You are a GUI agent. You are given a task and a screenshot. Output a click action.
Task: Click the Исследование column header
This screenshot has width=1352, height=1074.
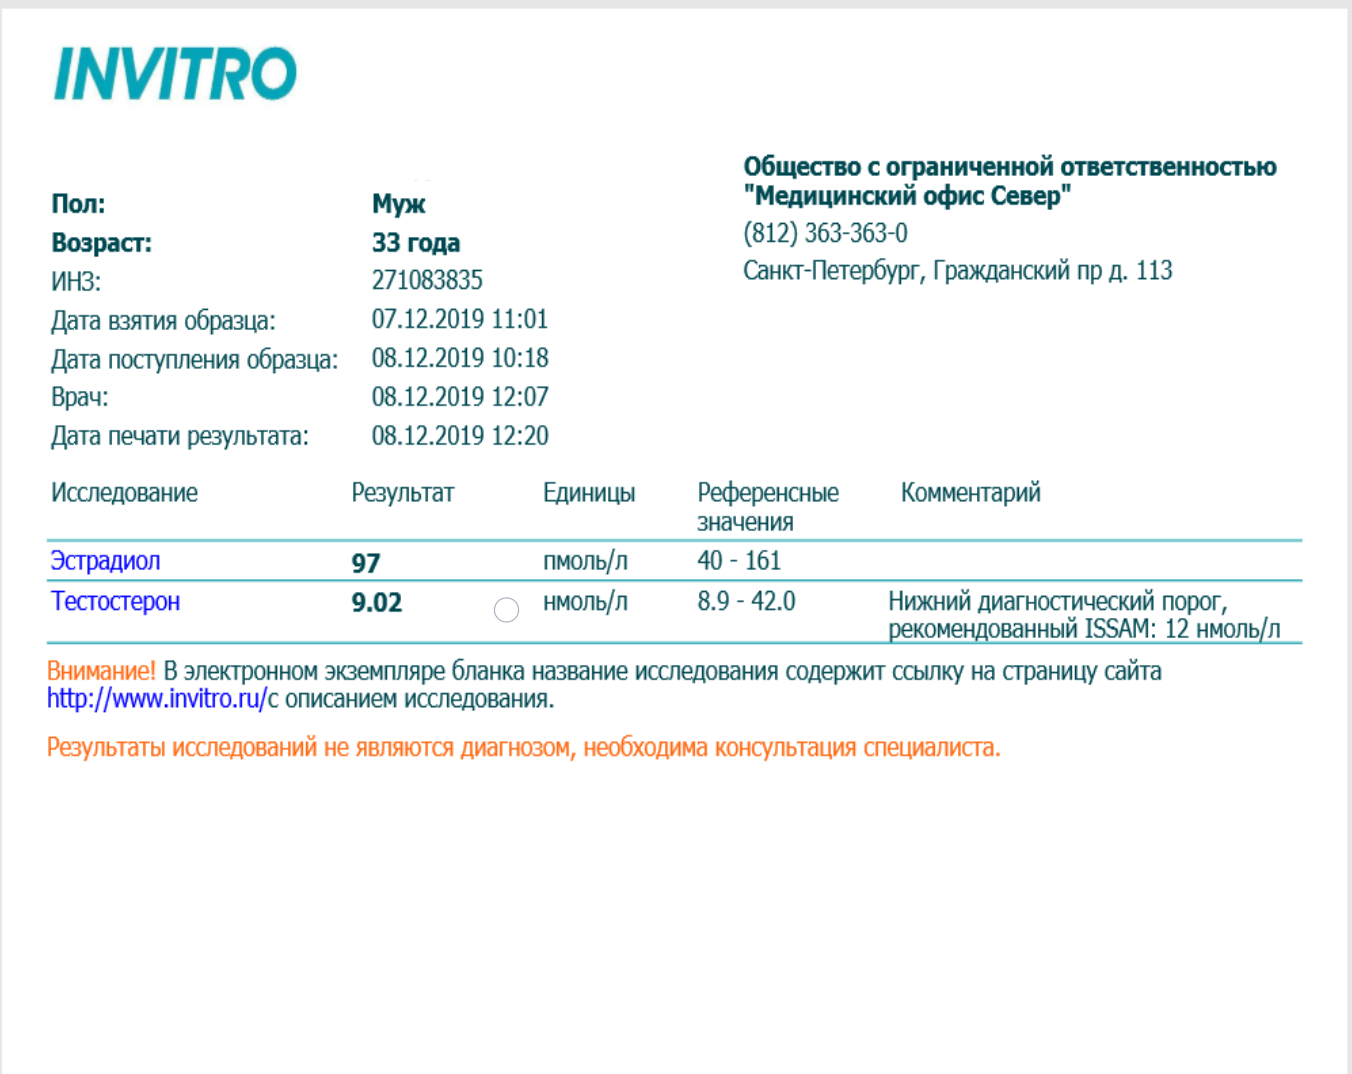(x=124, y=493)
